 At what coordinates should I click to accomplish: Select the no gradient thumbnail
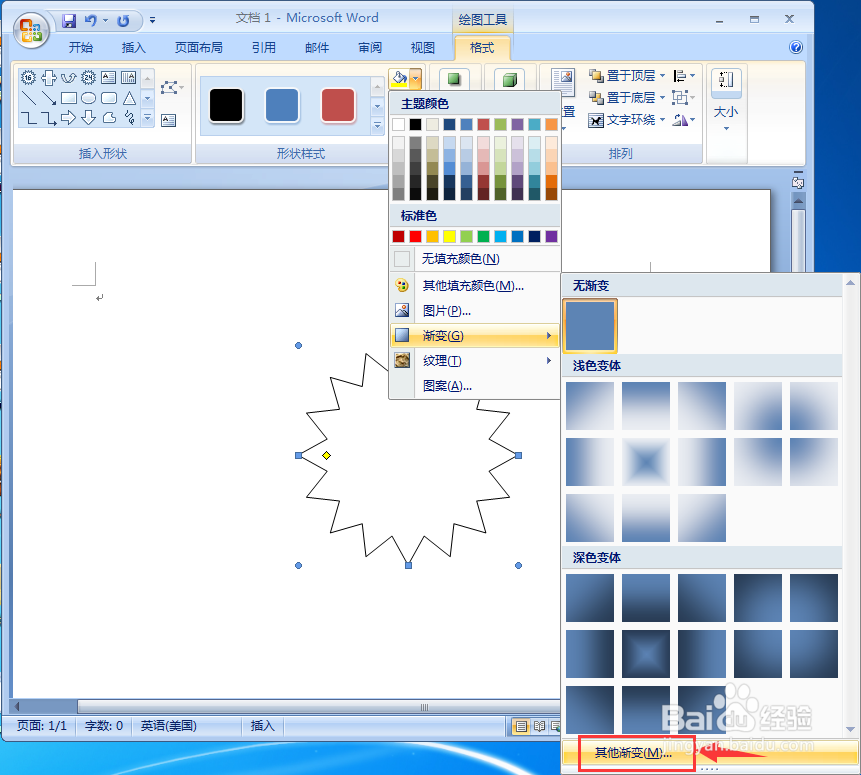coord(590,326)
